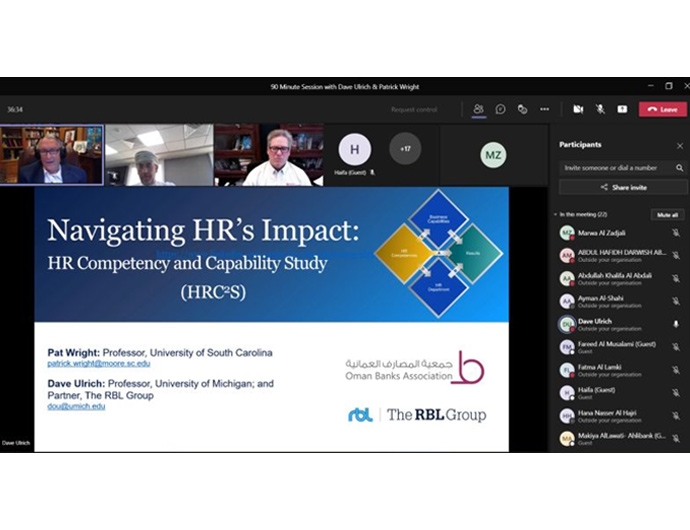The width and height of the screenshot is (690, 530).
Task: Open the meeting chat icon
Action: 500,109
